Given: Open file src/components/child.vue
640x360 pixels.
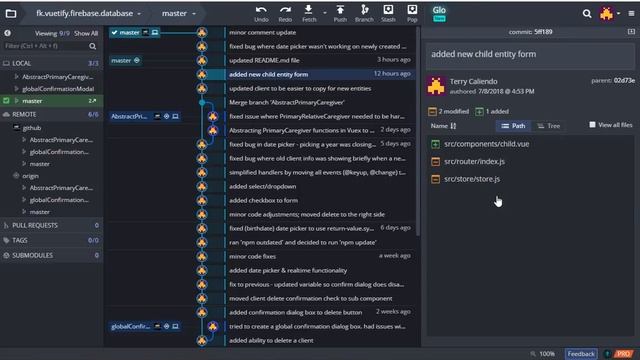Looking at the screenshot, I should click(487, 144).
